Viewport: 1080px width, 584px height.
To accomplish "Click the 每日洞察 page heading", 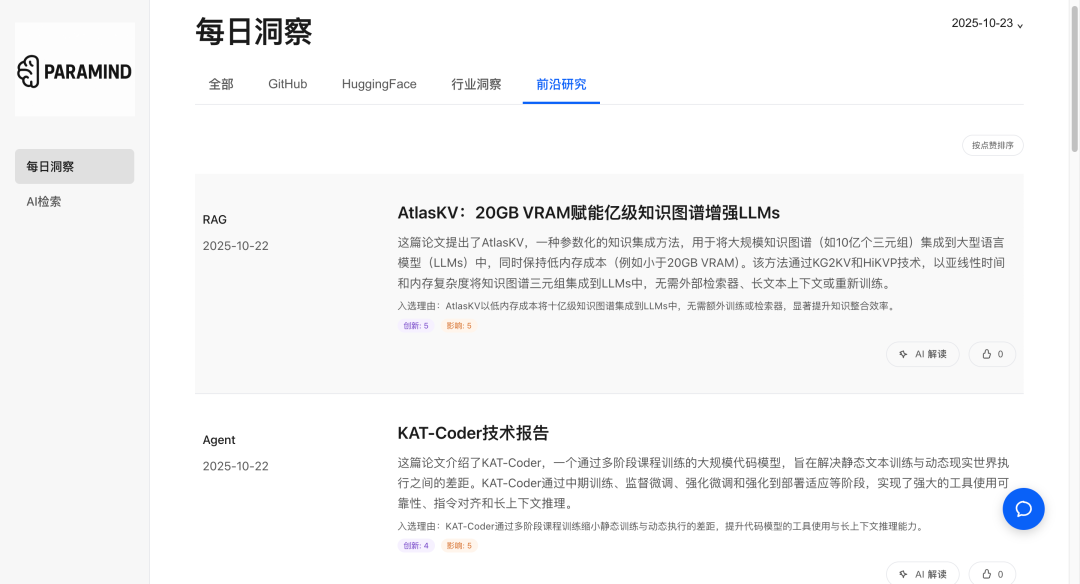I will (x=253, y=32).
